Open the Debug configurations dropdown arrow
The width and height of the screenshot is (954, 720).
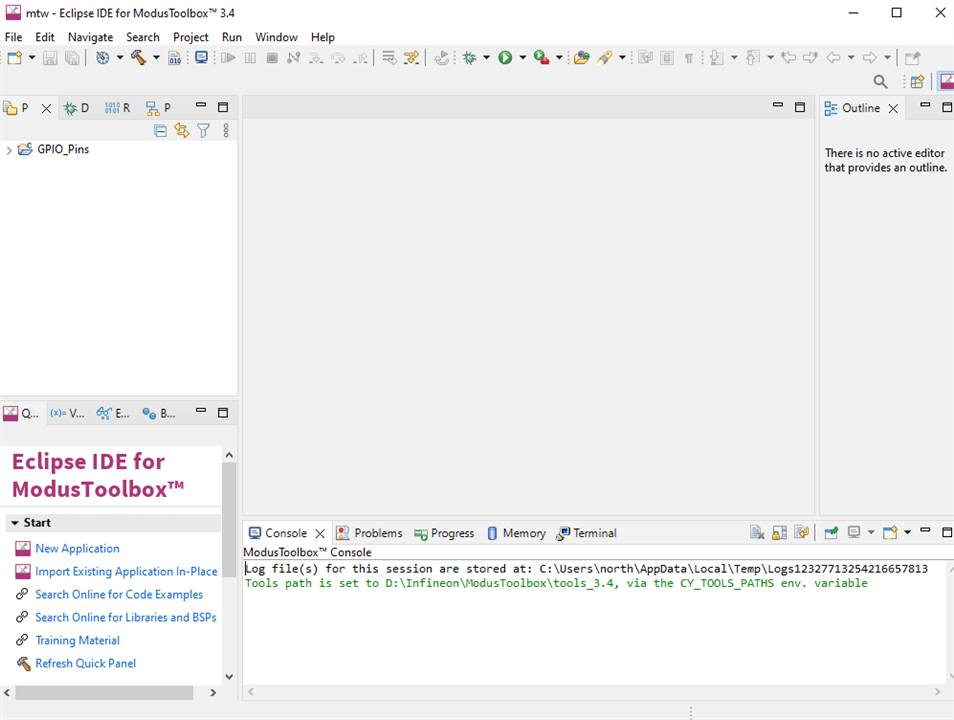click(486, 58)
